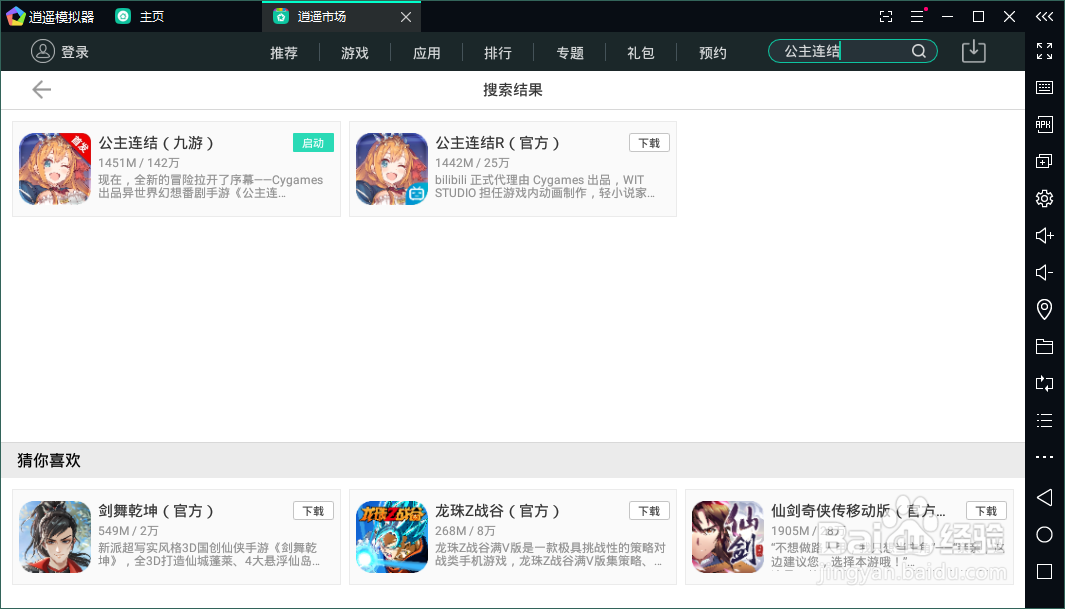This screenshot has width=1065, height=609.
Task: Click 下载 button for 剑舞乾坤（官方）
Action: [x=313, y=511]
